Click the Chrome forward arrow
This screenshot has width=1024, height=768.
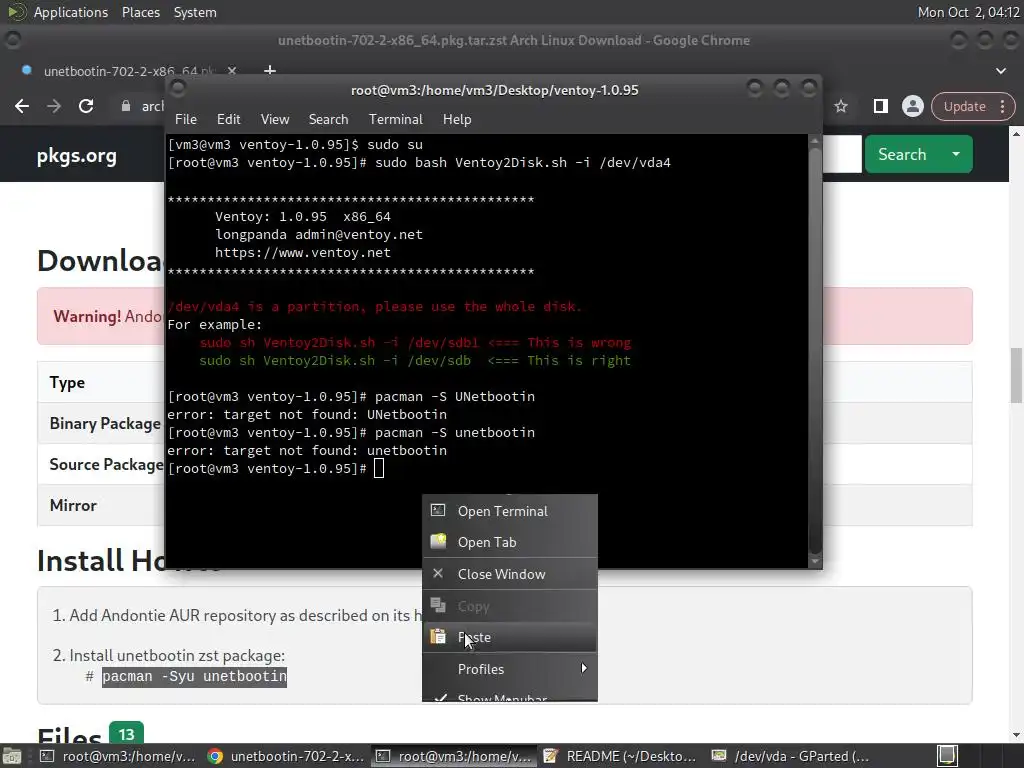pos(54,106)
